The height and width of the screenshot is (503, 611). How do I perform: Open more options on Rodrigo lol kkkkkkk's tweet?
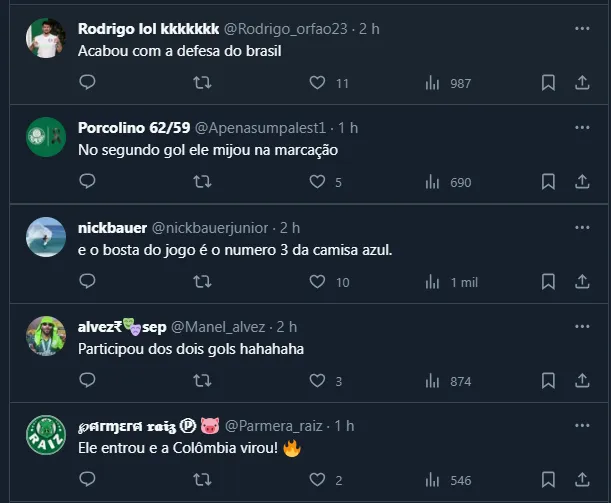[582, 29]
